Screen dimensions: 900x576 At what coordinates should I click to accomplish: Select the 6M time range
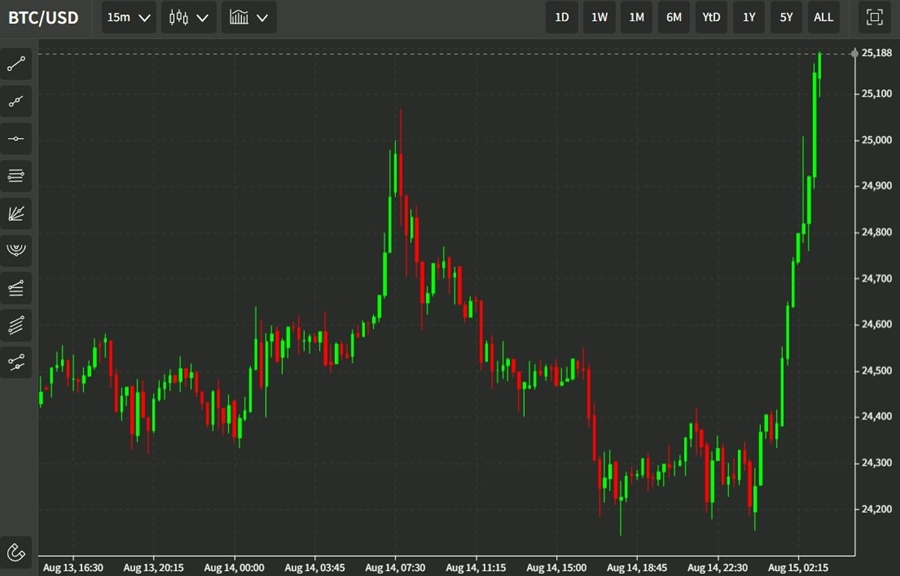tap(674, 17)
